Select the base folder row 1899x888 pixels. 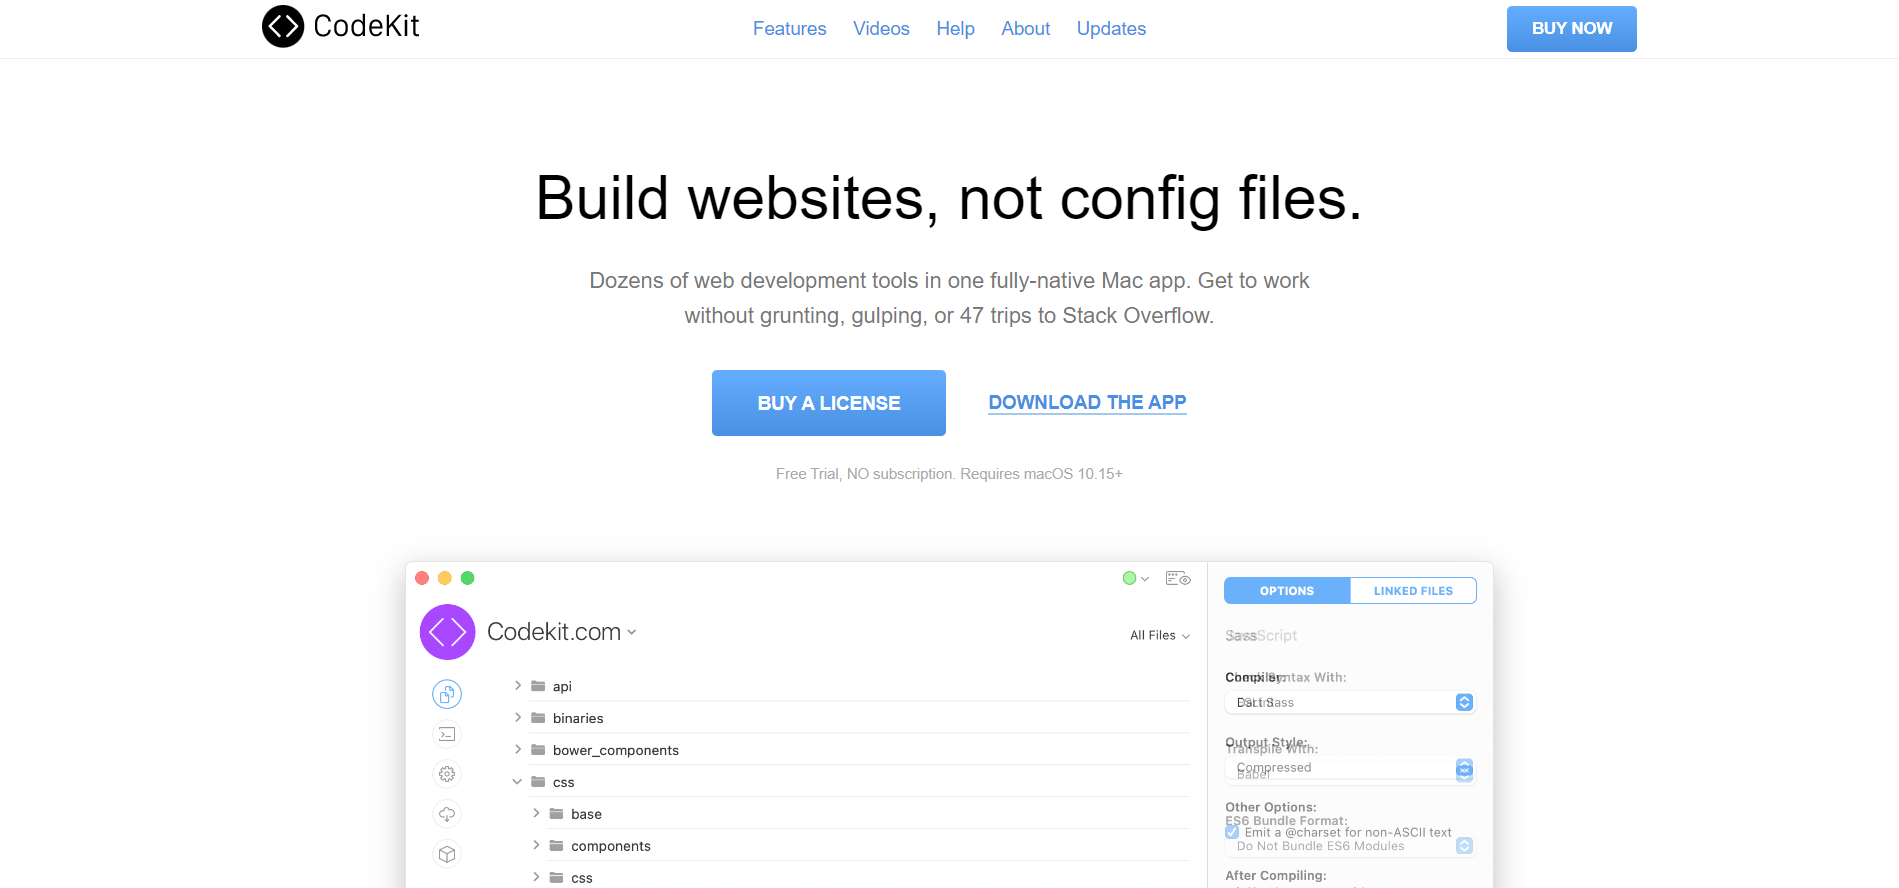[x=859, y=814]
